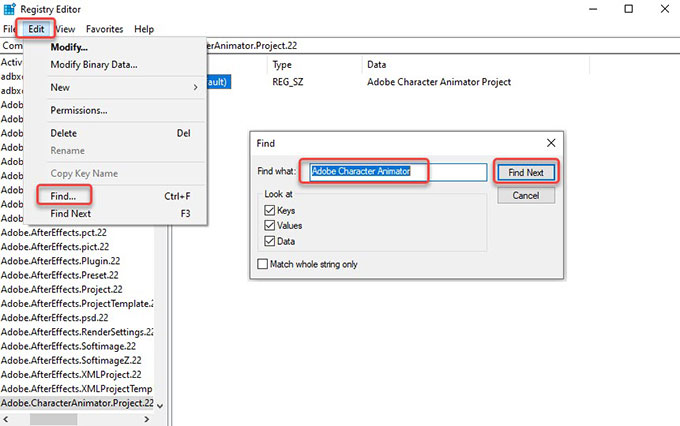Select Adobe.AfterEffects.SoftimageZ.22 key
This screenshot has height=426, width=680.
71,360
